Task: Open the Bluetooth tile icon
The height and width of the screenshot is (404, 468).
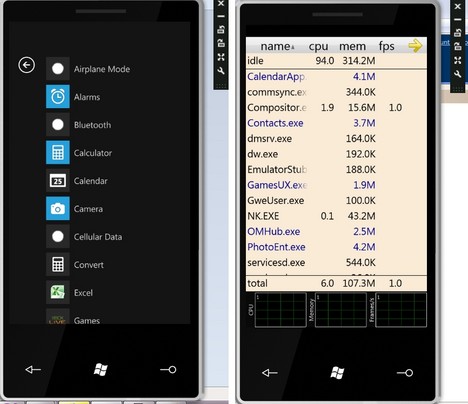Action: tap(58, 125)
